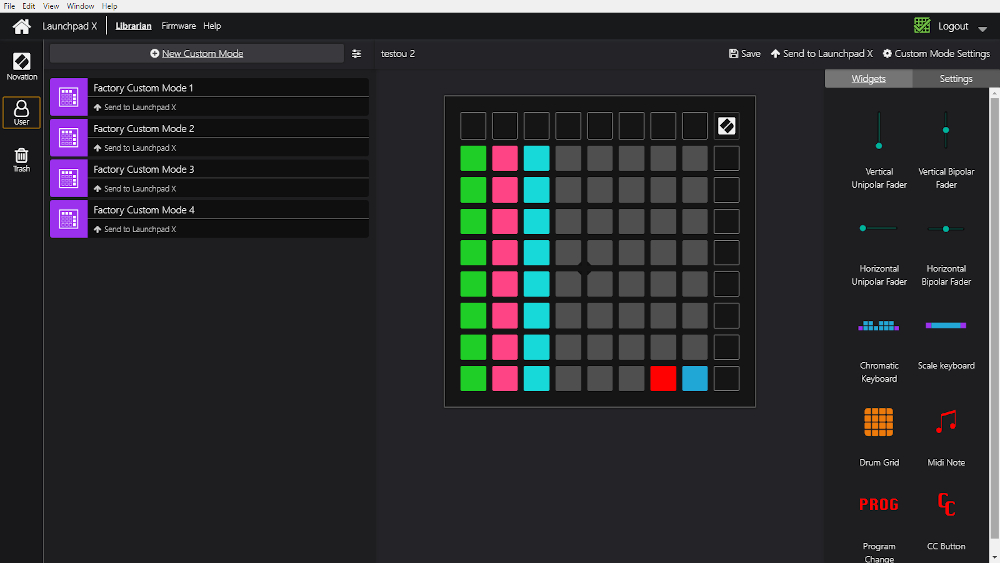Click the red pad in bottom row

[663, 379]
